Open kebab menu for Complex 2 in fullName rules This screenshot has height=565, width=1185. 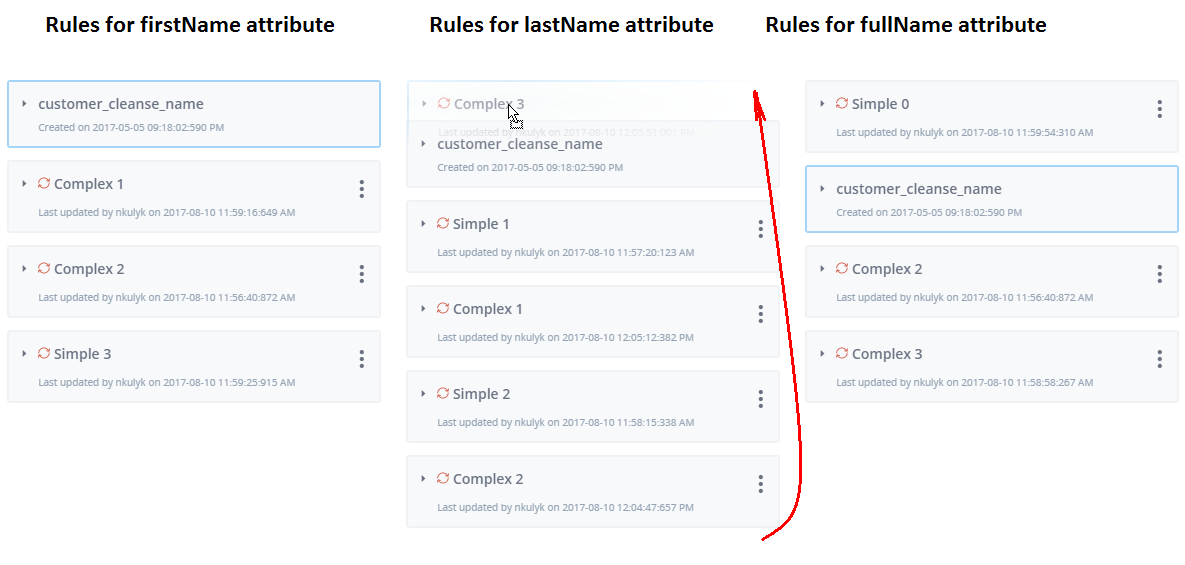[1159, 274]
